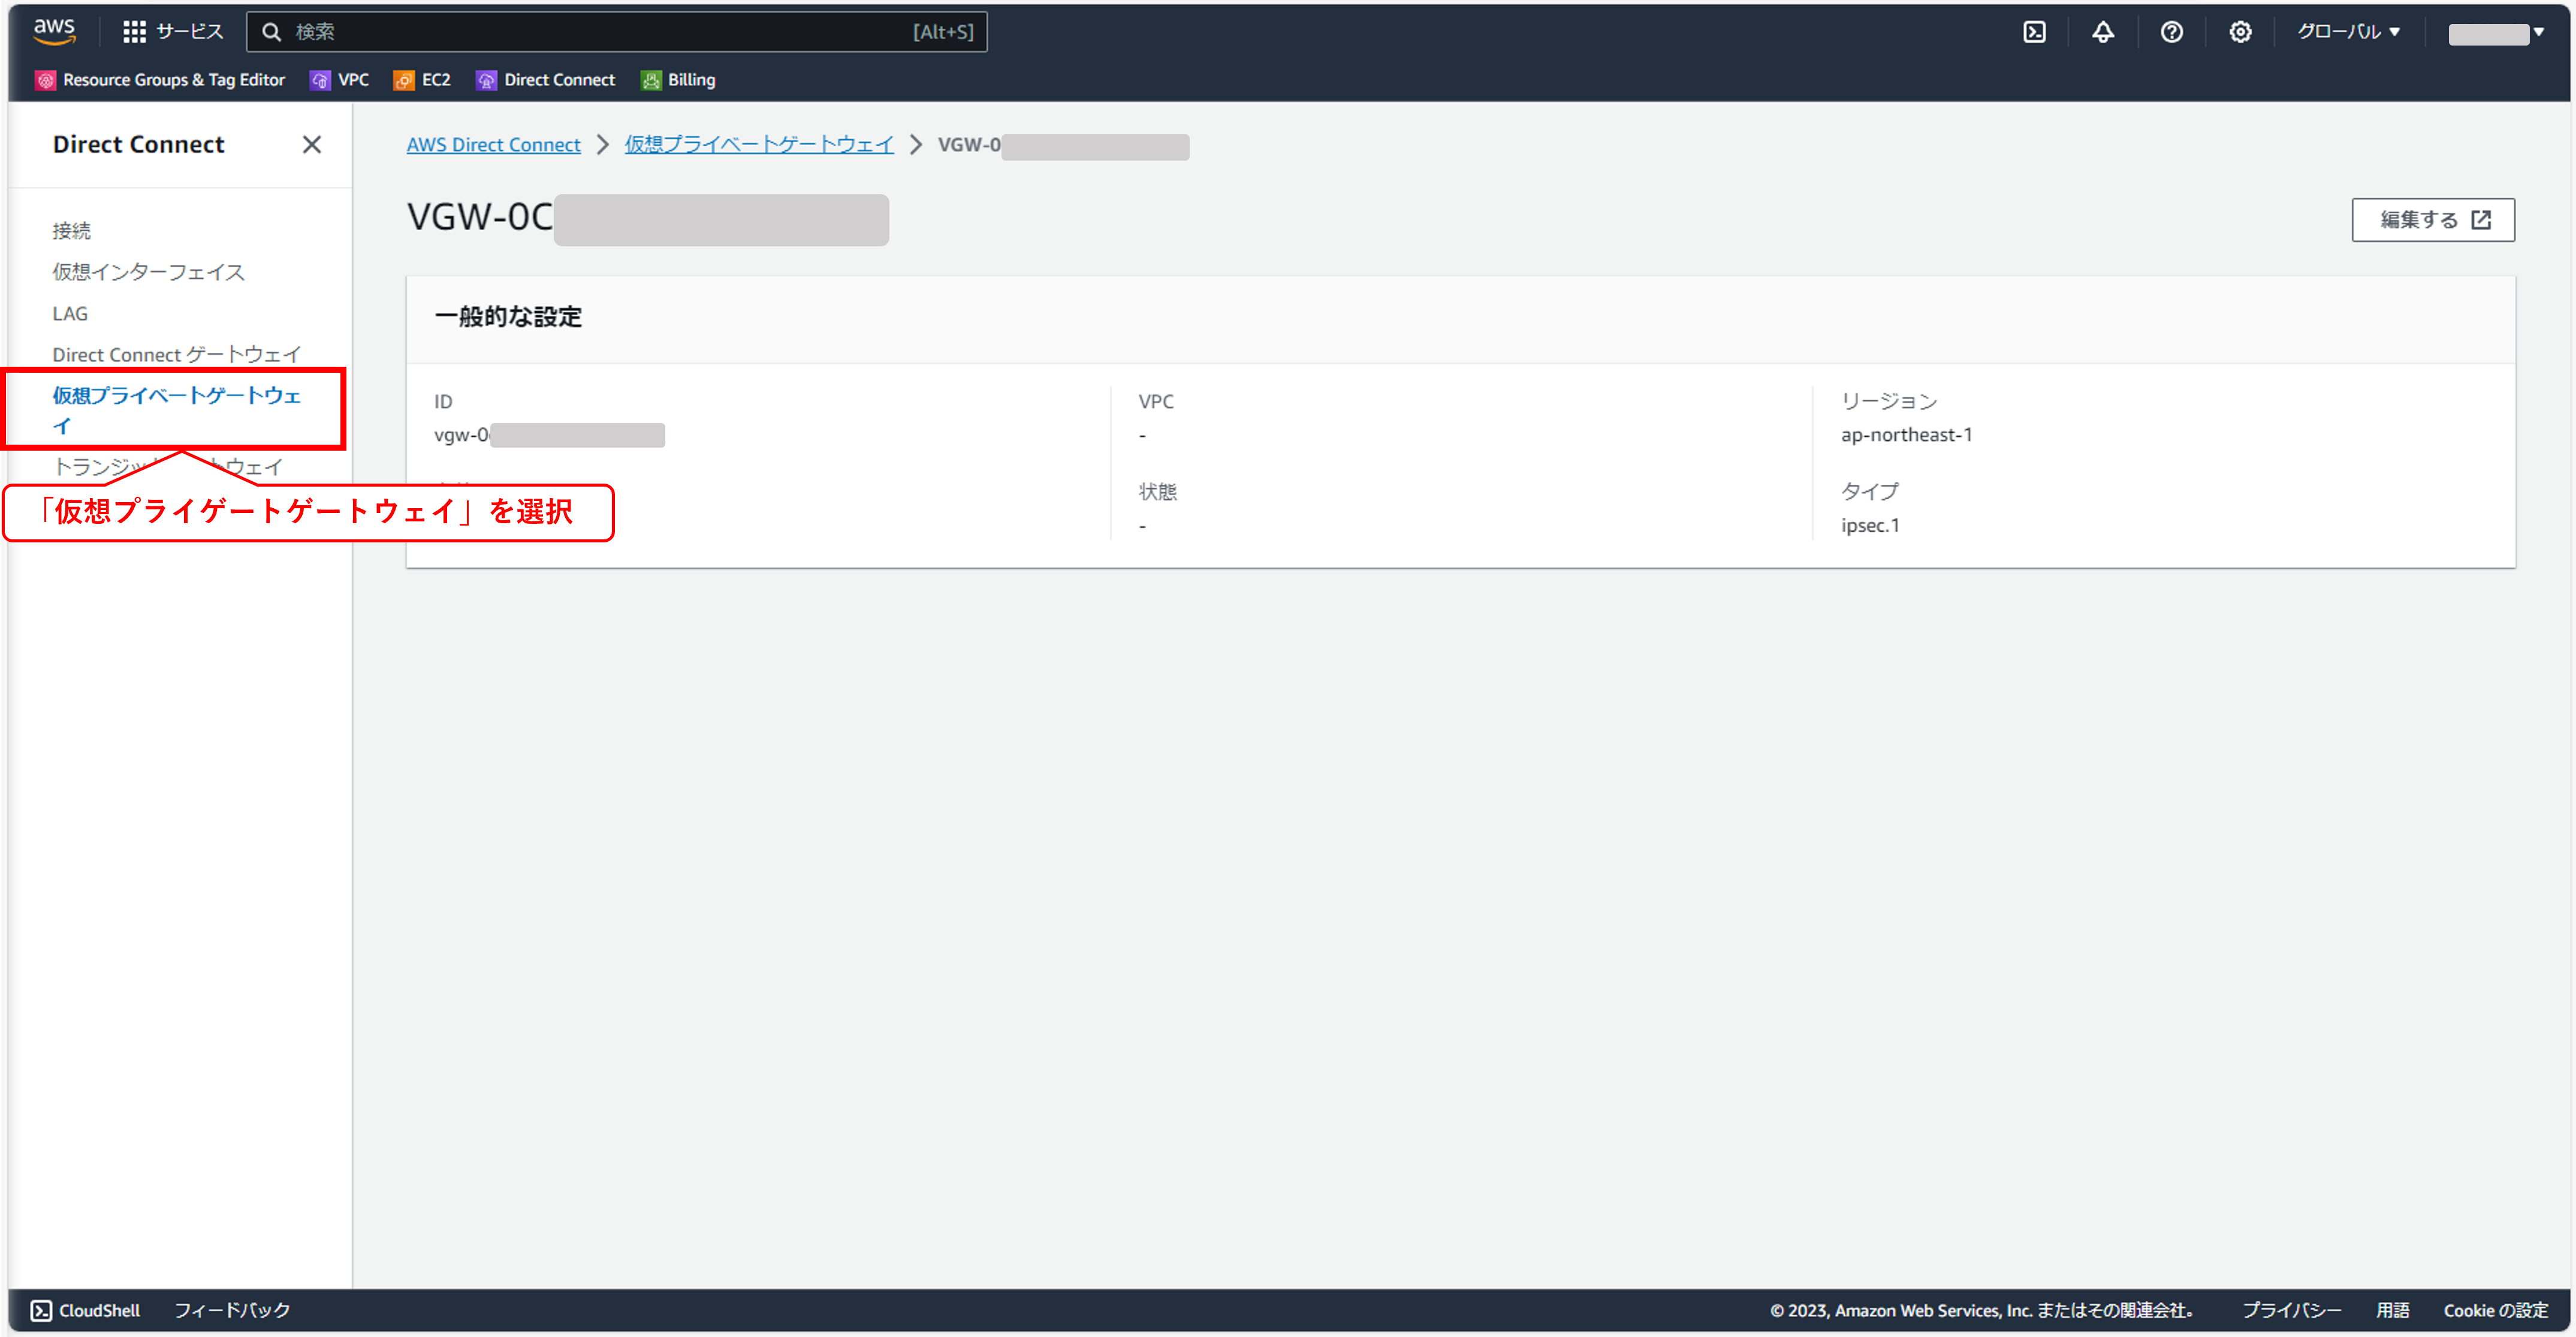Click the 仮想プライベートゲートウェイ breadcrumb link
Viewport: 2576px width, 1337px height.
coord(758,145)
